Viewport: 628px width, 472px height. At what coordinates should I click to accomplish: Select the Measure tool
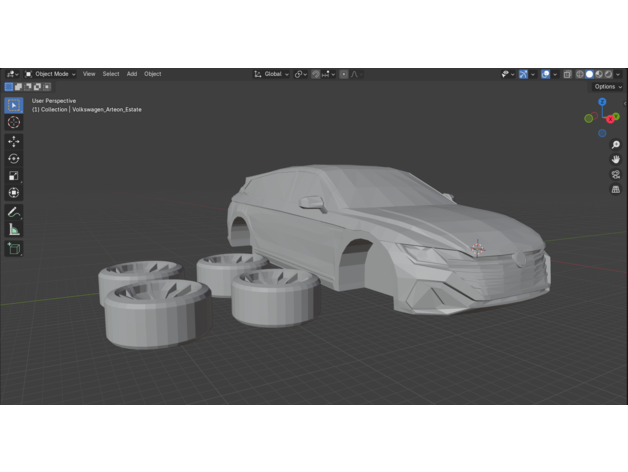14,229
